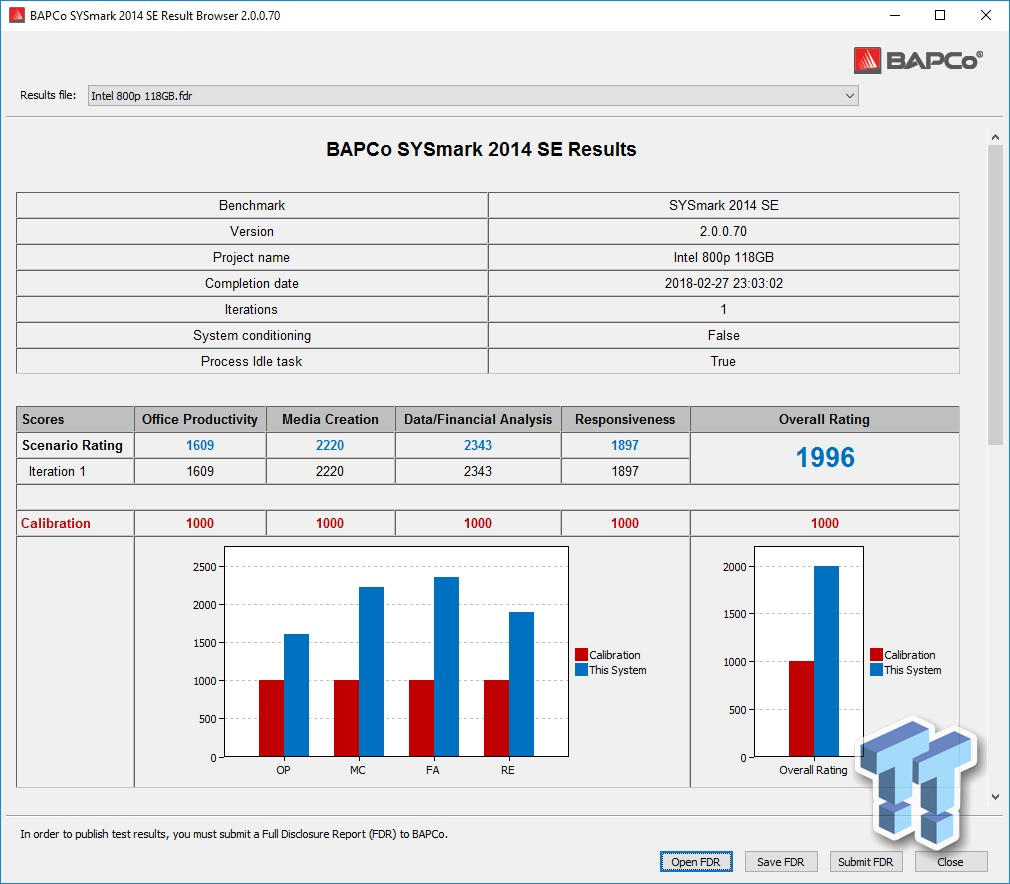
Task: Click the scrollbar down arrow
Action: 995,796
